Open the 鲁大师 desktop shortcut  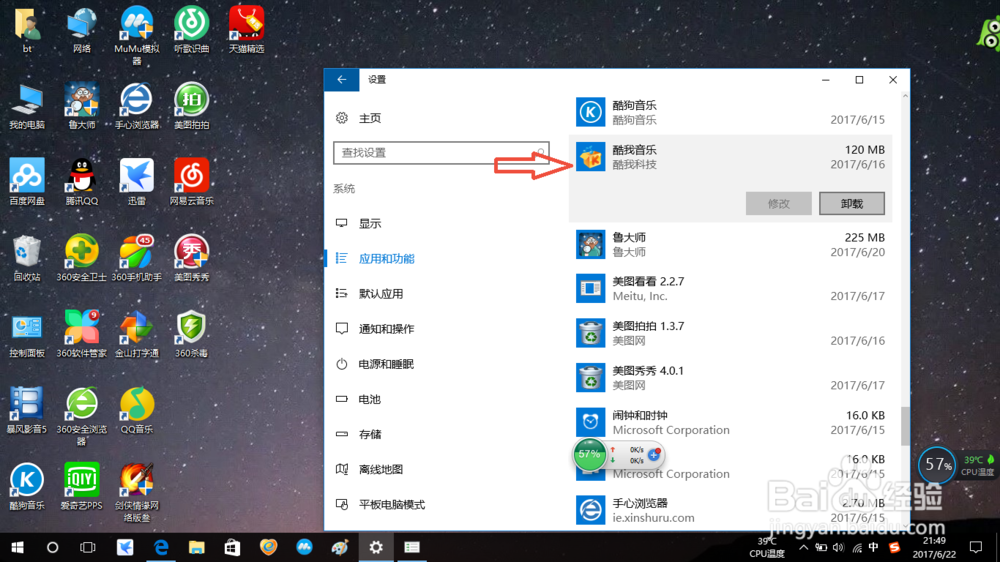click(x=82, y=106)
